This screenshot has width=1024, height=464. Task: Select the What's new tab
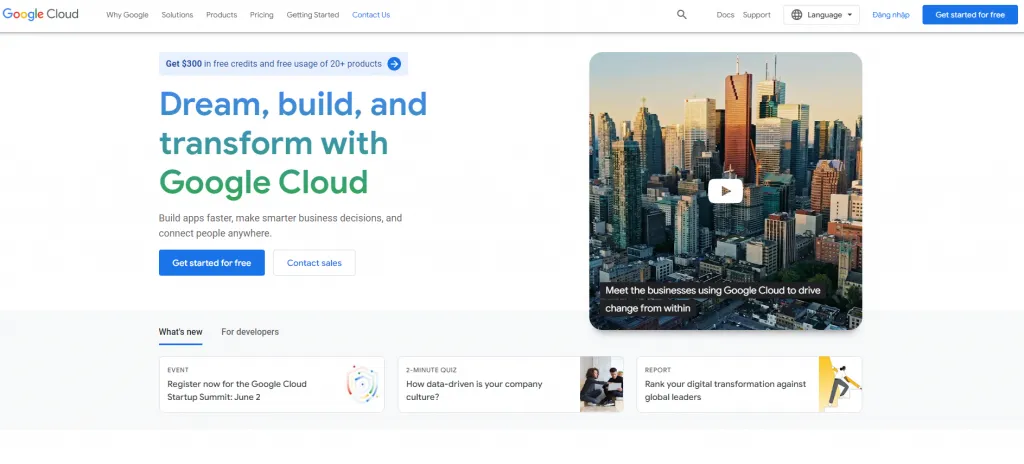click(180, 332)
